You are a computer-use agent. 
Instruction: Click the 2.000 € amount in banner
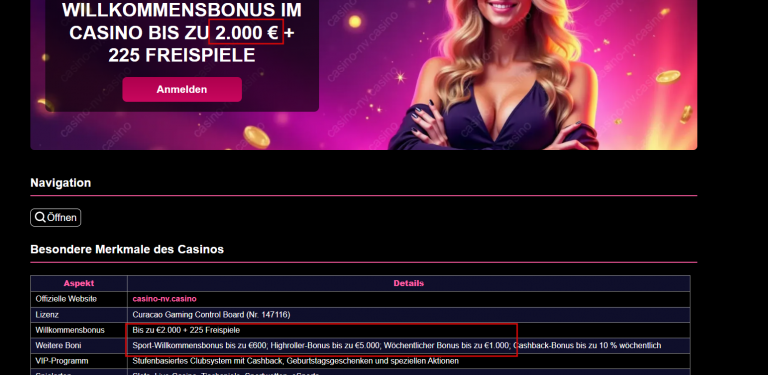(247, 32)
